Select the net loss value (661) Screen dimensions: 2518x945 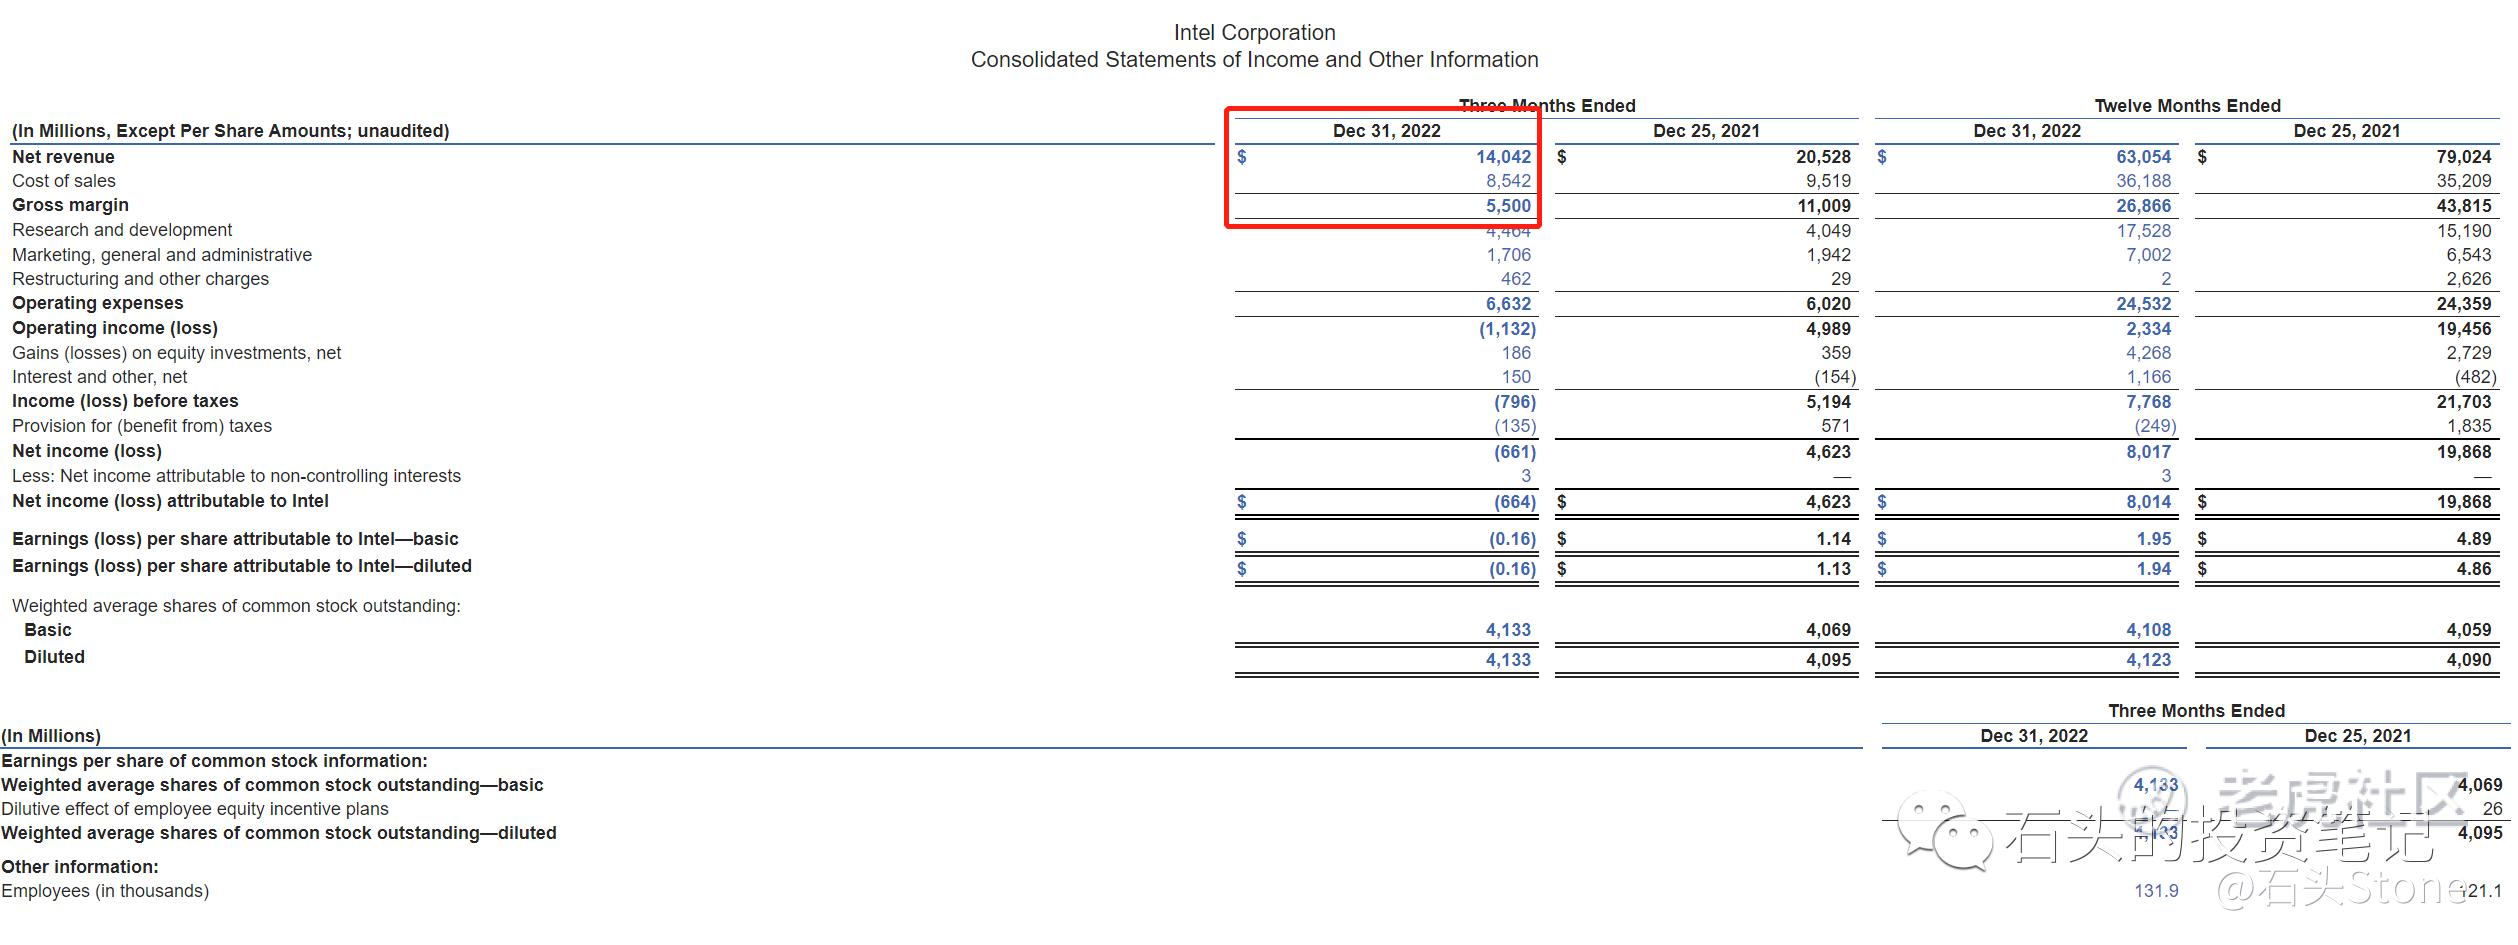[x=1515, y=452]
